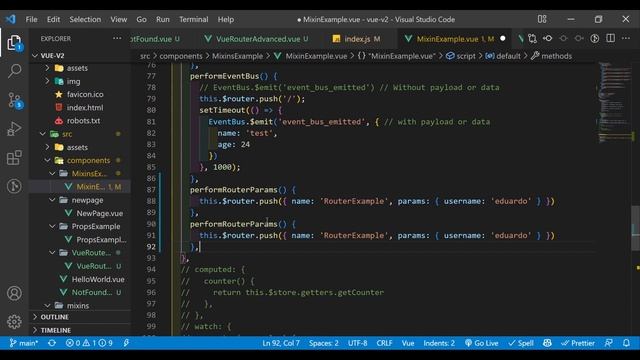640x360 pixels.
Task: Open the View menu
Action: [118, 19]
